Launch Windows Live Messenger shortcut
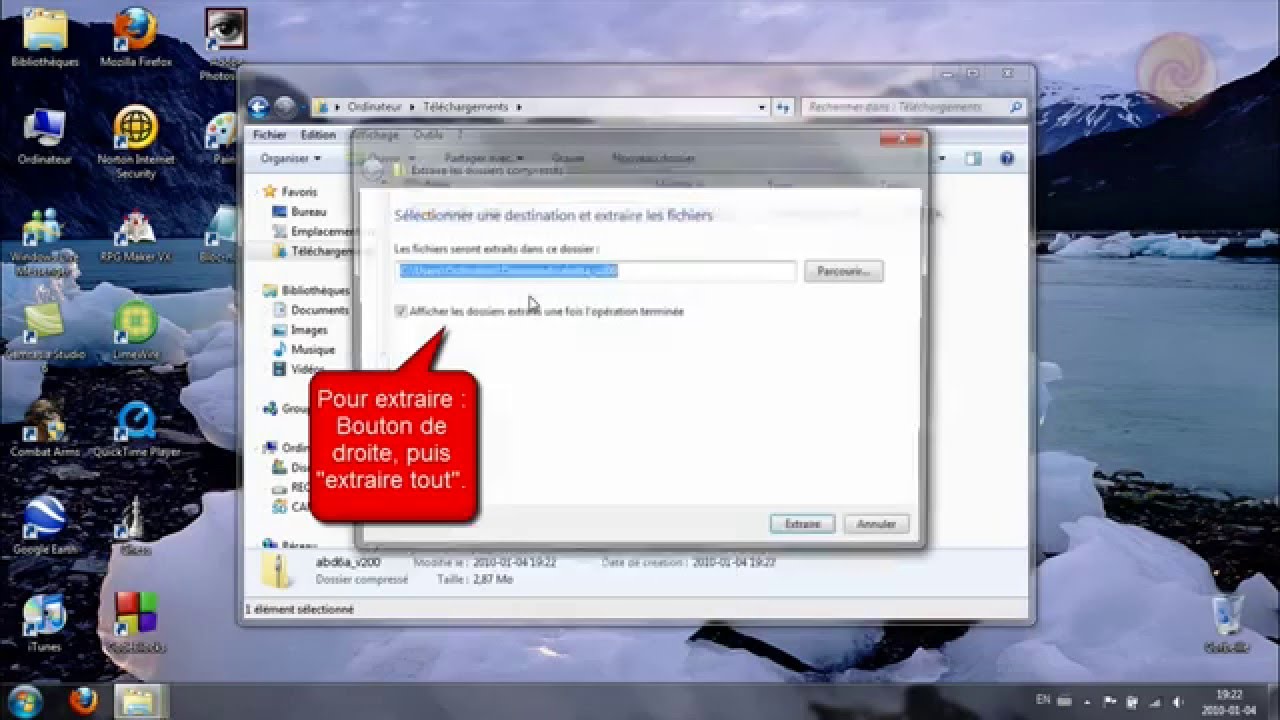Image resolution: width=1280 pixels, height=720 pixels. pyautogui.click(x=45, y=242)
